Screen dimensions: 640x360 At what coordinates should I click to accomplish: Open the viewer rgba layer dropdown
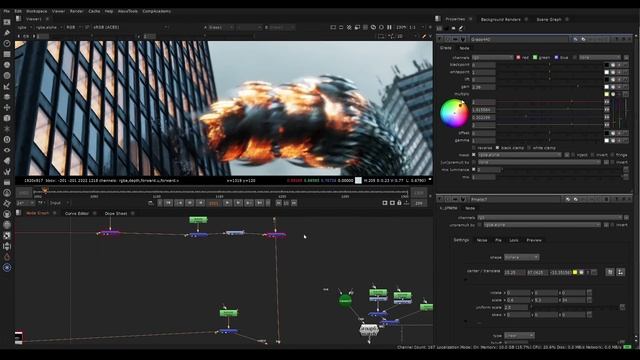[x=24, y=27]
